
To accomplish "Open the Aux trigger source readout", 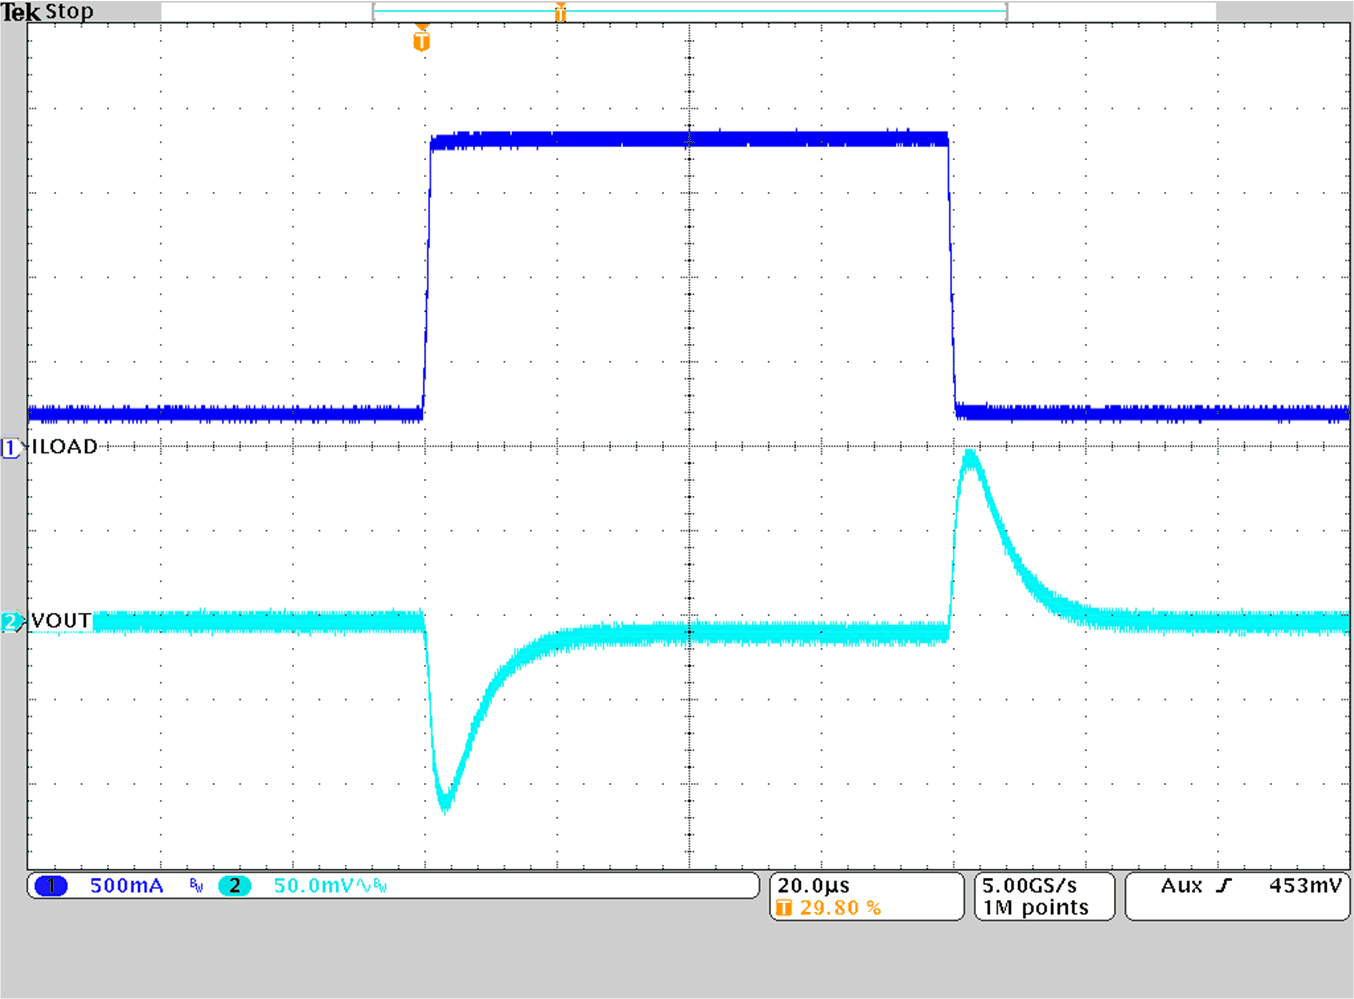I will [x=1182, y=884].
